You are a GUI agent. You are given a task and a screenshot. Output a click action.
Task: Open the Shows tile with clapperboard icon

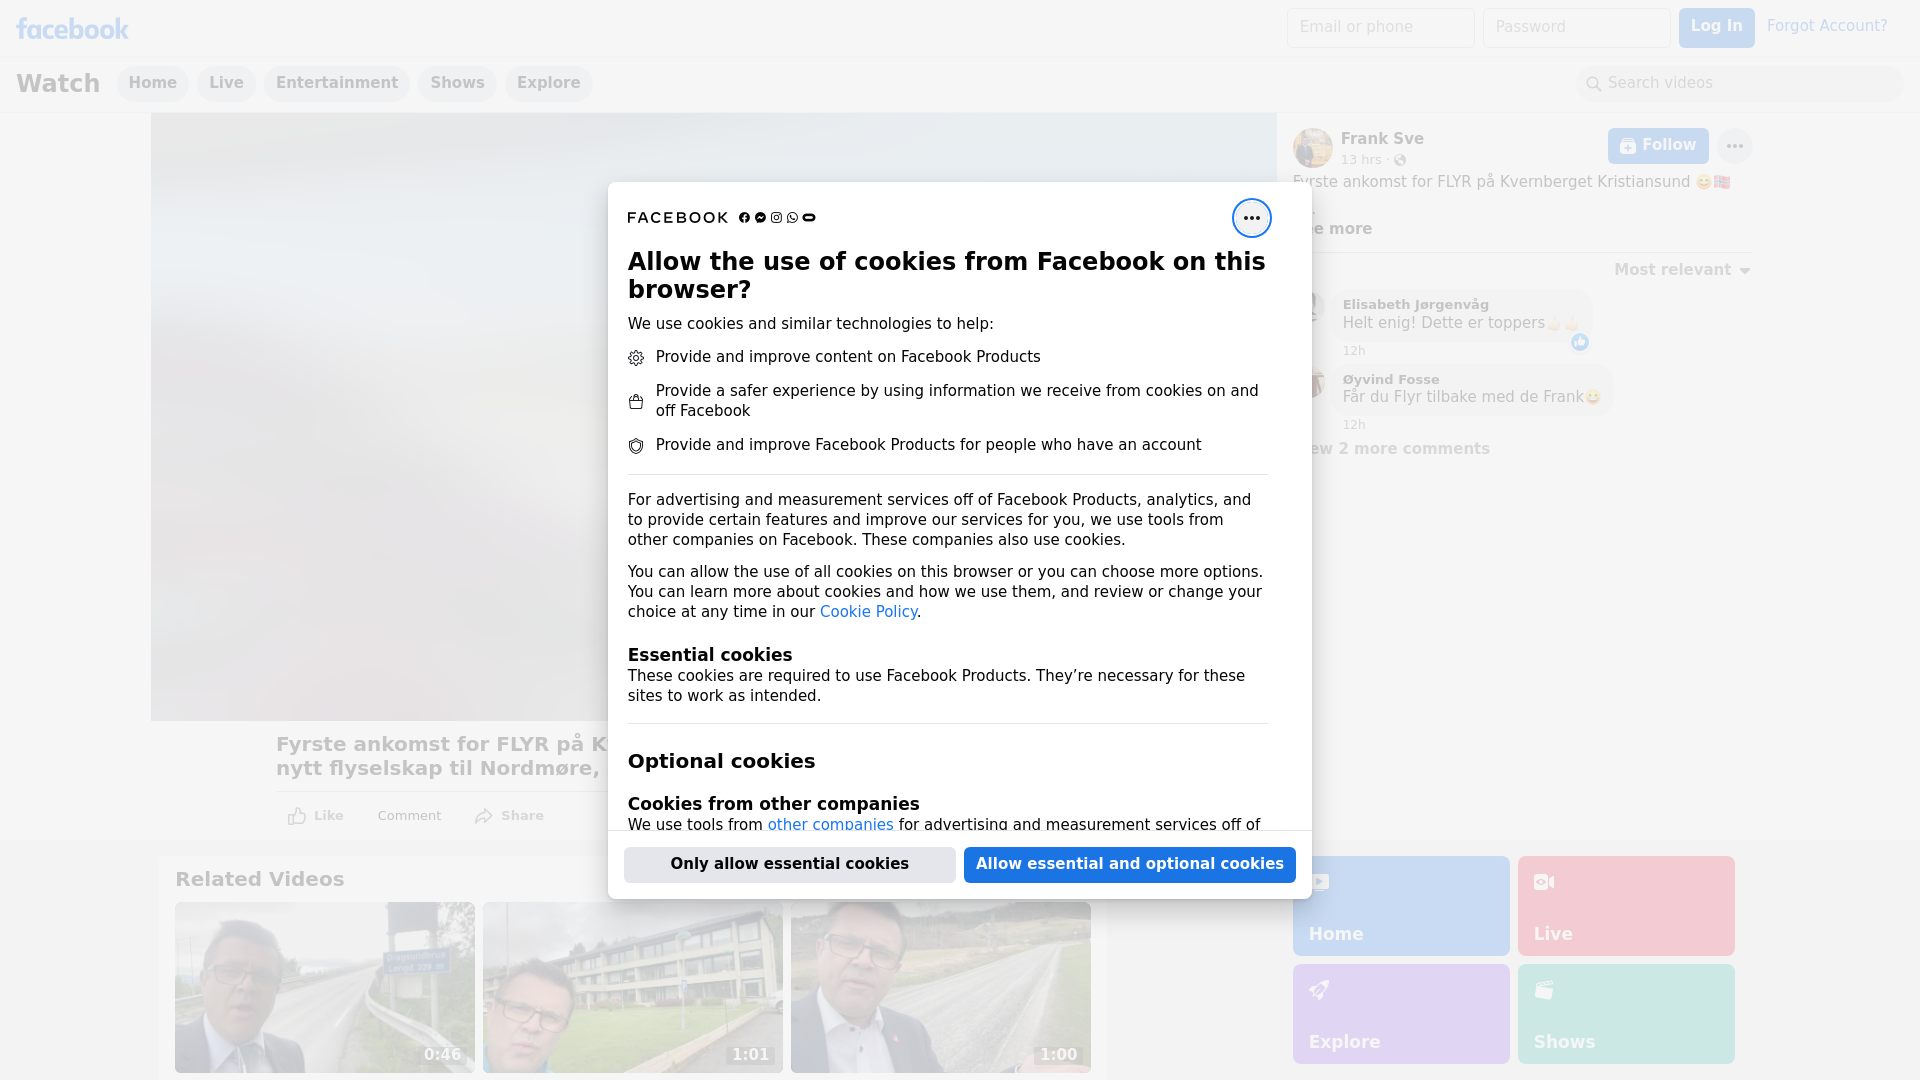[x=1626, y=1014]
